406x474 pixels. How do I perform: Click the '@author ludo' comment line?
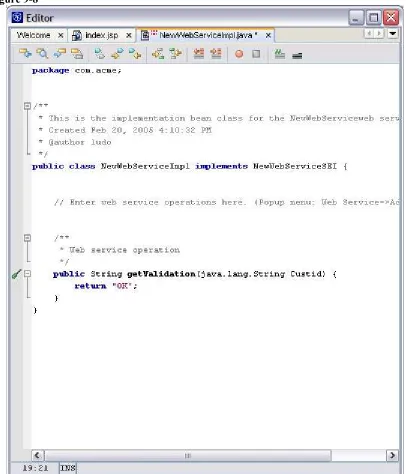(80, 142)
